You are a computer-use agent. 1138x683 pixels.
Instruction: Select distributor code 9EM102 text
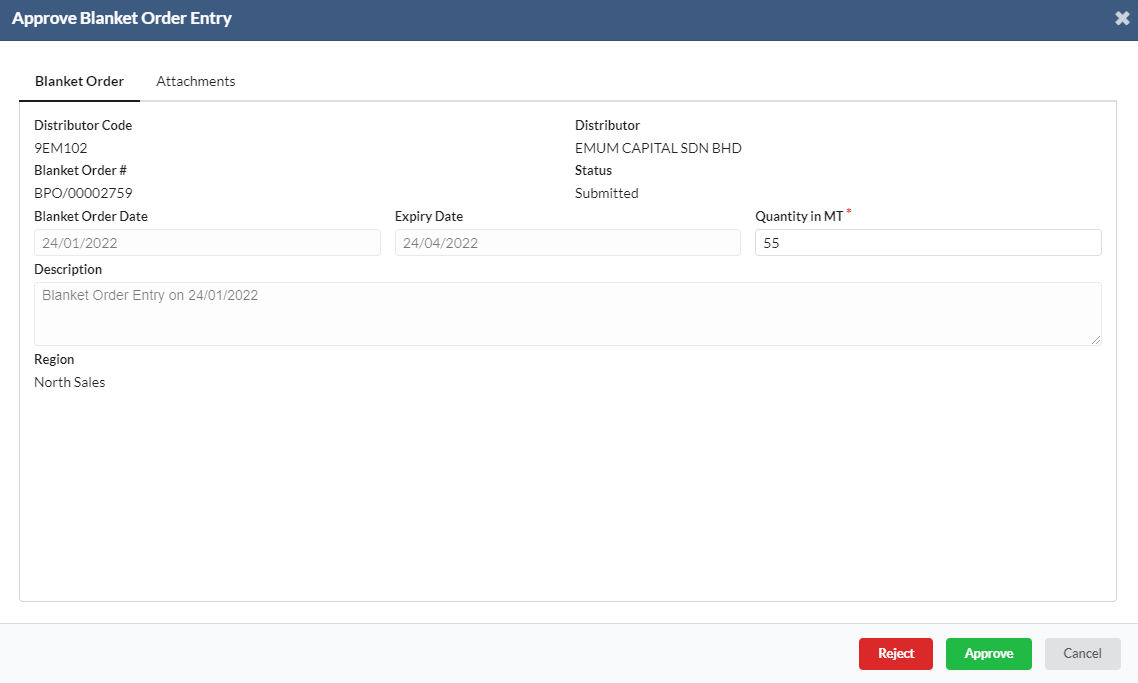point(61,148)
